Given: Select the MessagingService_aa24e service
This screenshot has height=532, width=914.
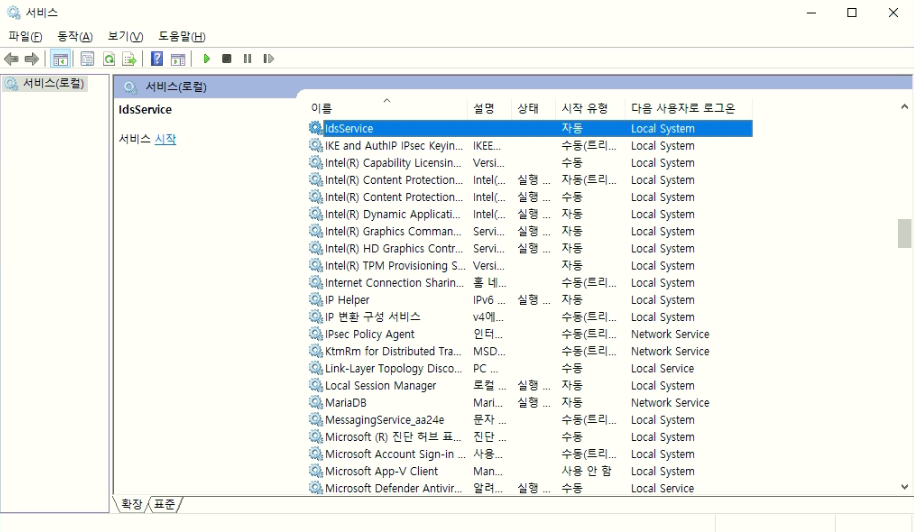Looking at the screenshot, I should coord(385,420).
